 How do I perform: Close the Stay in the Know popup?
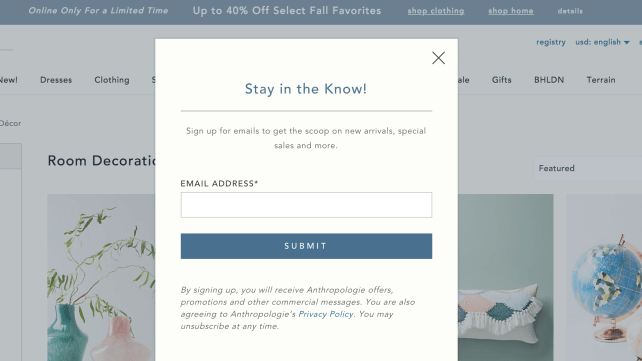click(x=438, y=58)
